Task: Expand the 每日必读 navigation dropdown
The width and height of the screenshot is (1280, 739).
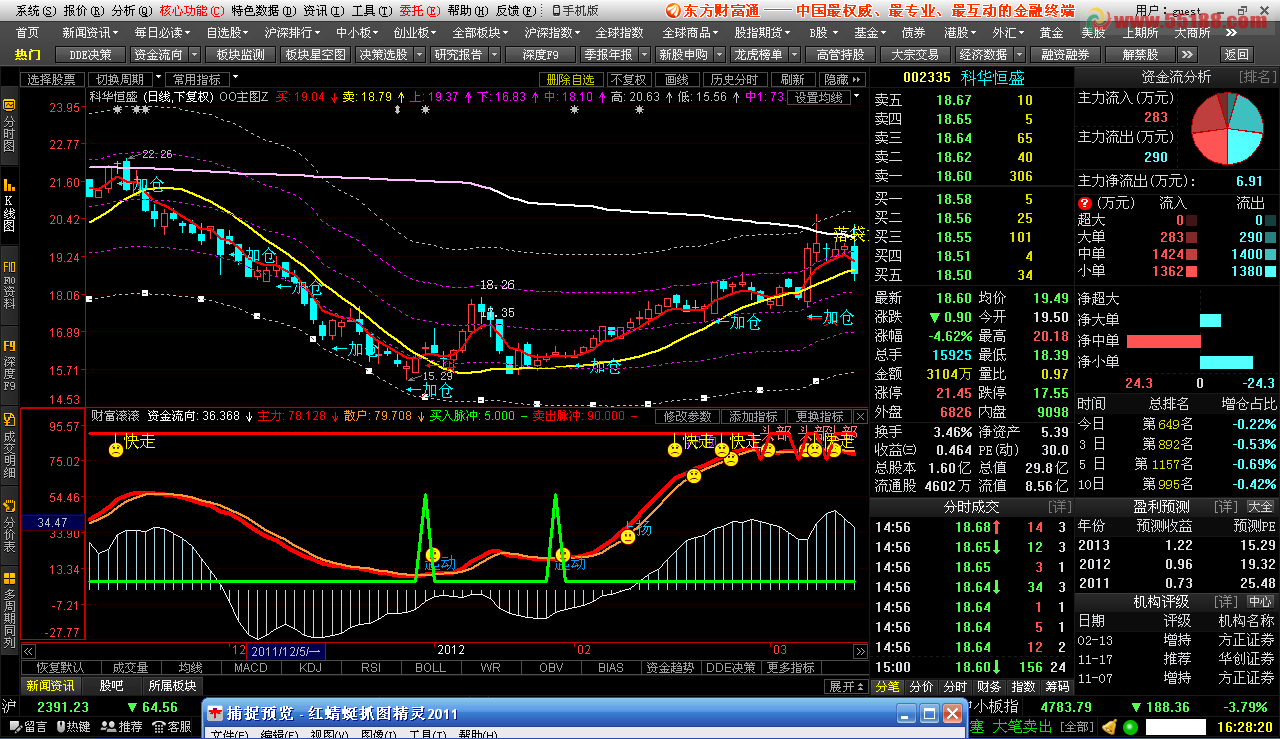Action: (x=190, y=33)
